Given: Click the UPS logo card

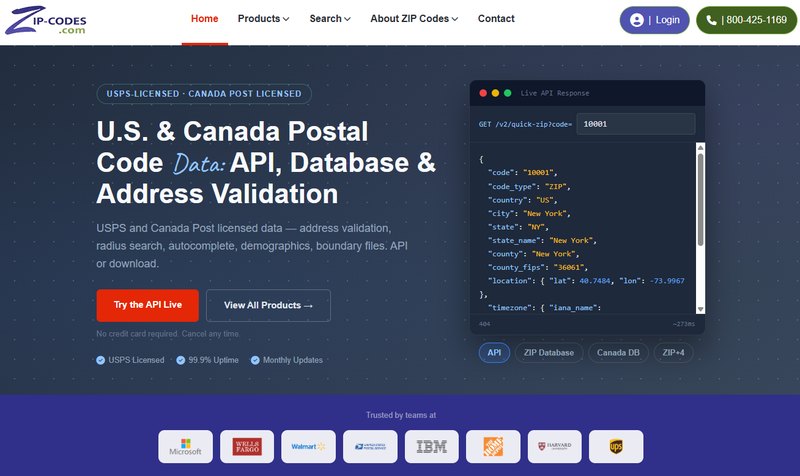Looking at the screenshot, I should coord(616,446).
